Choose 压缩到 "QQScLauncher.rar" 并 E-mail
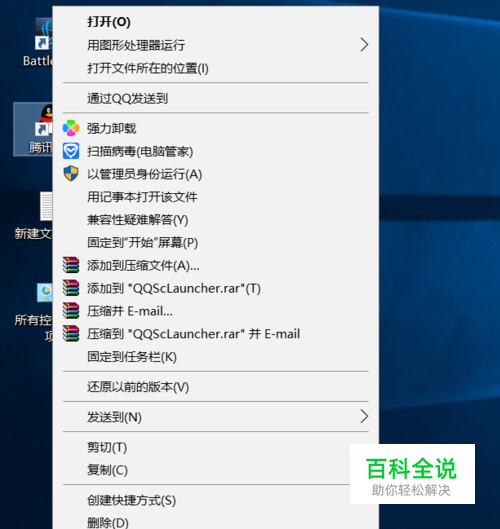 pyautogui.click(x=216, y=334)
